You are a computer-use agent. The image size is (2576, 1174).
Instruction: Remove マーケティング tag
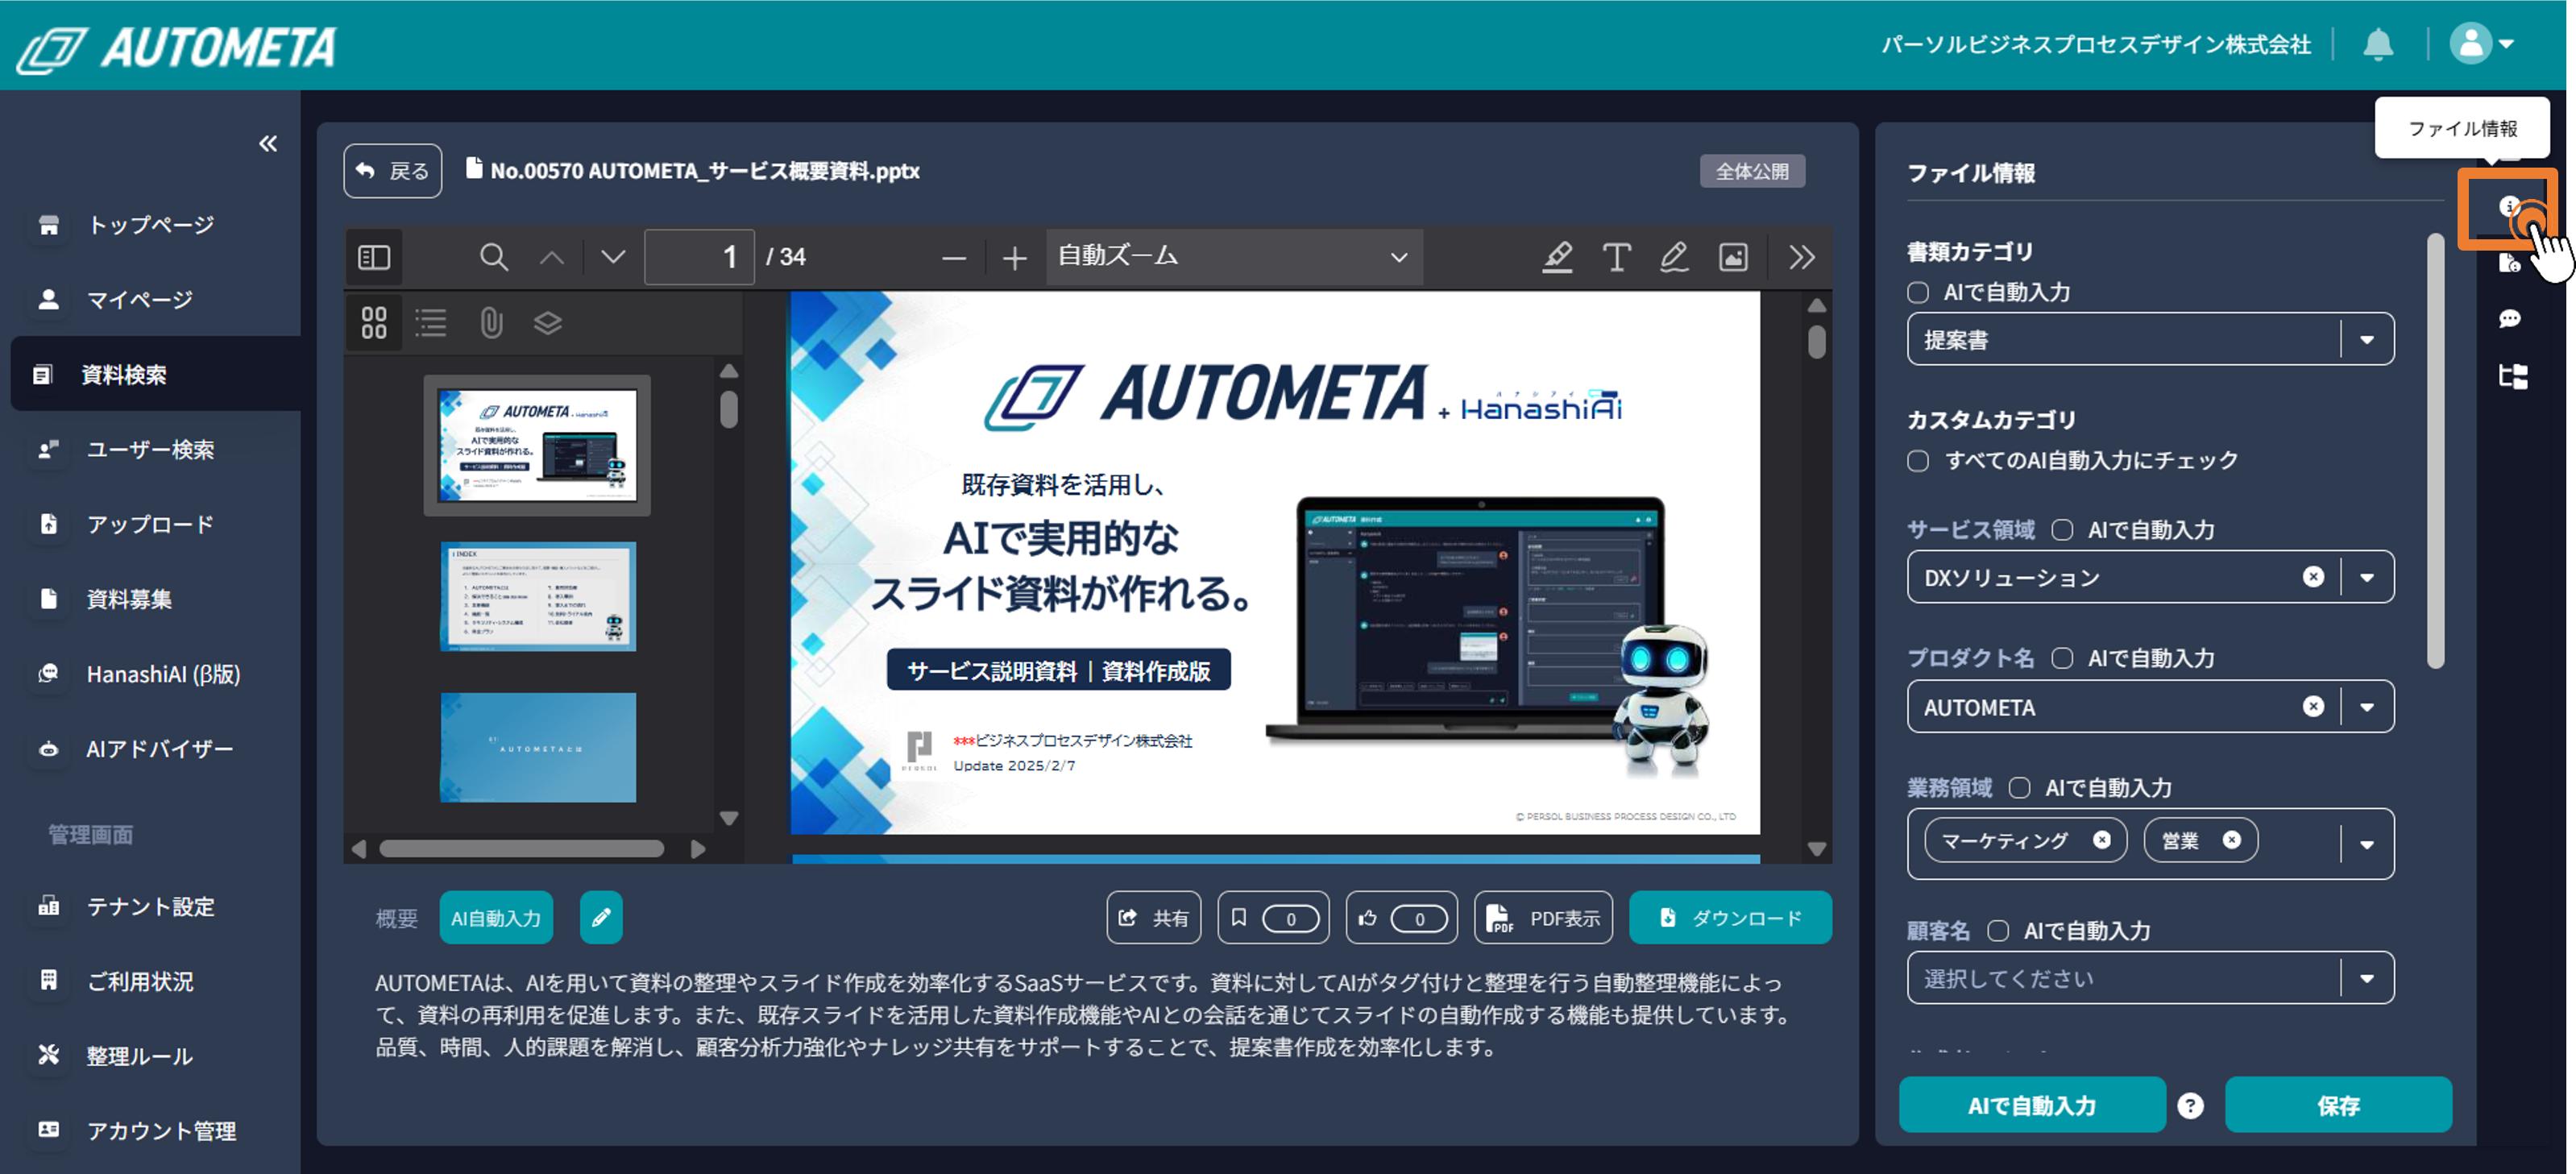[2101, 840]
